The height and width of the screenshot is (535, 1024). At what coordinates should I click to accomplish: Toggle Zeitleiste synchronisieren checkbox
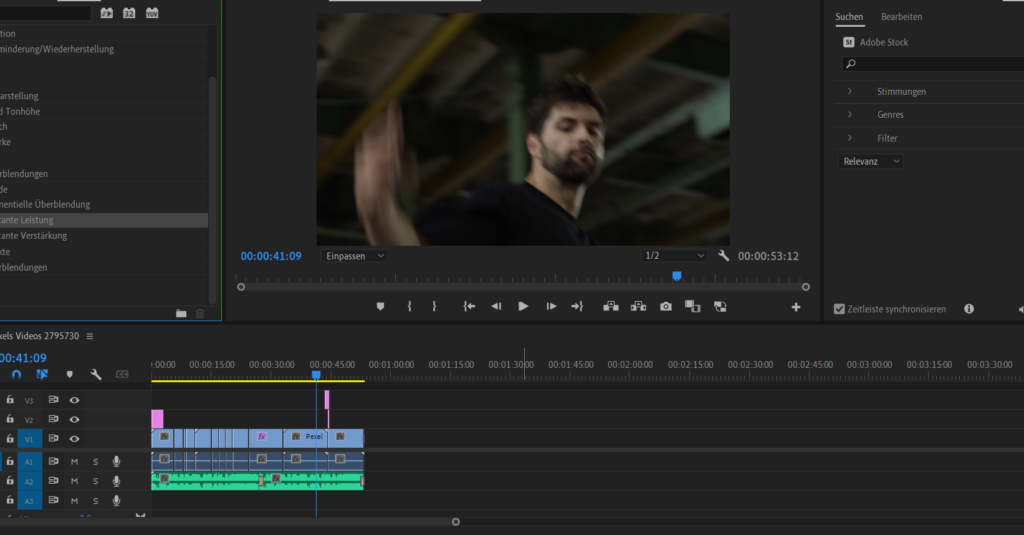coord(839,309)
